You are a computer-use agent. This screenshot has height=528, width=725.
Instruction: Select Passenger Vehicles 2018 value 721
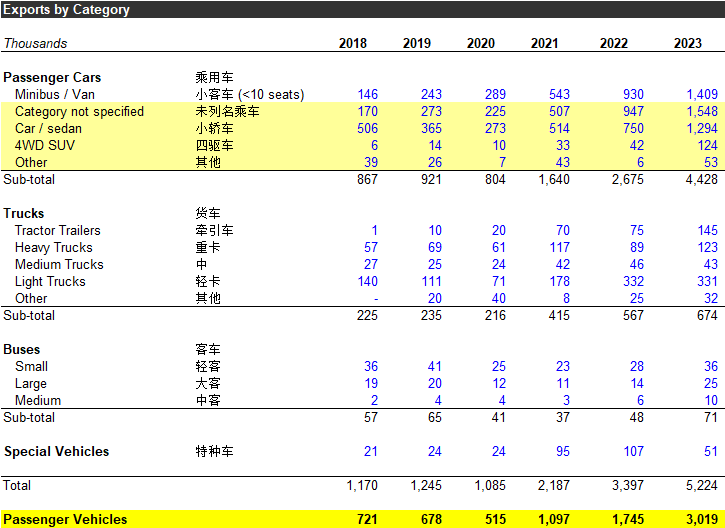[367, 520]
